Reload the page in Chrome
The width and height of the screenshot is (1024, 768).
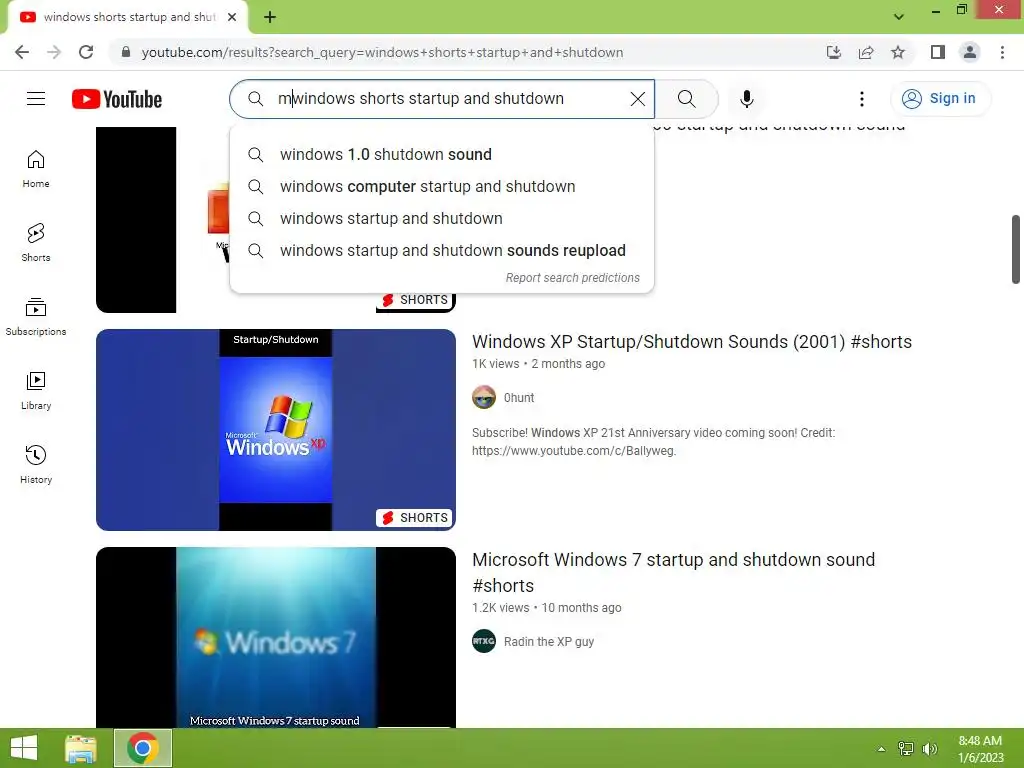click(86, 52)
